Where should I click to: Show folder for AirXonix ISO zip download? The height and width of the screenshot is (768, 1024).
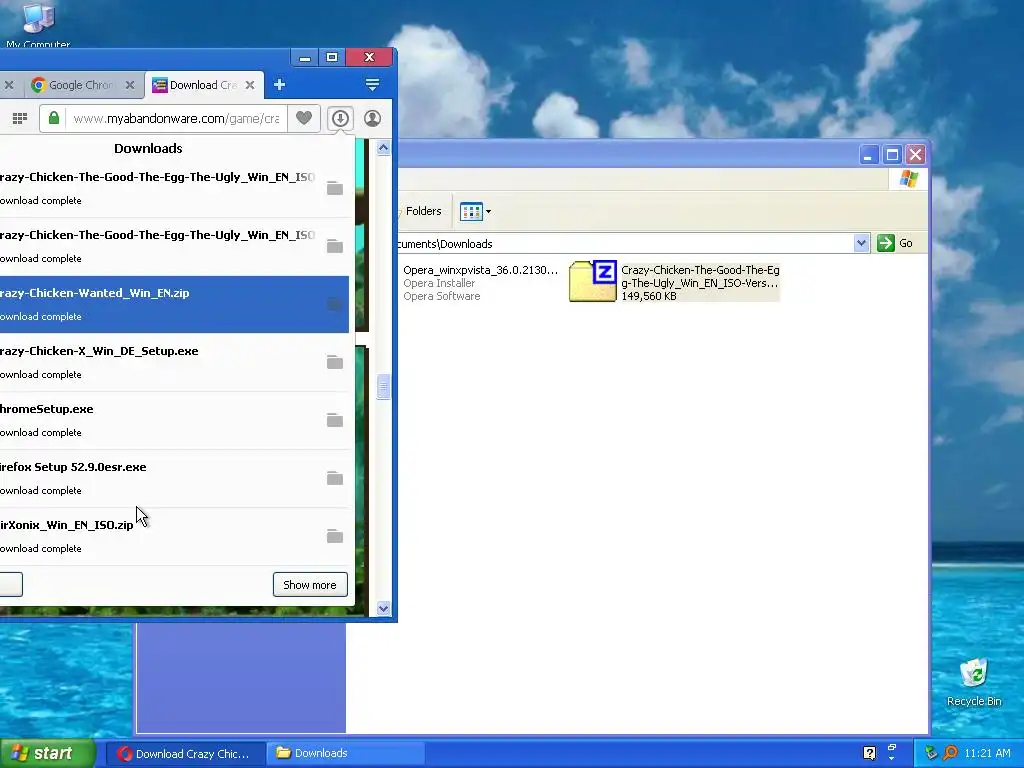pos(335,536)
